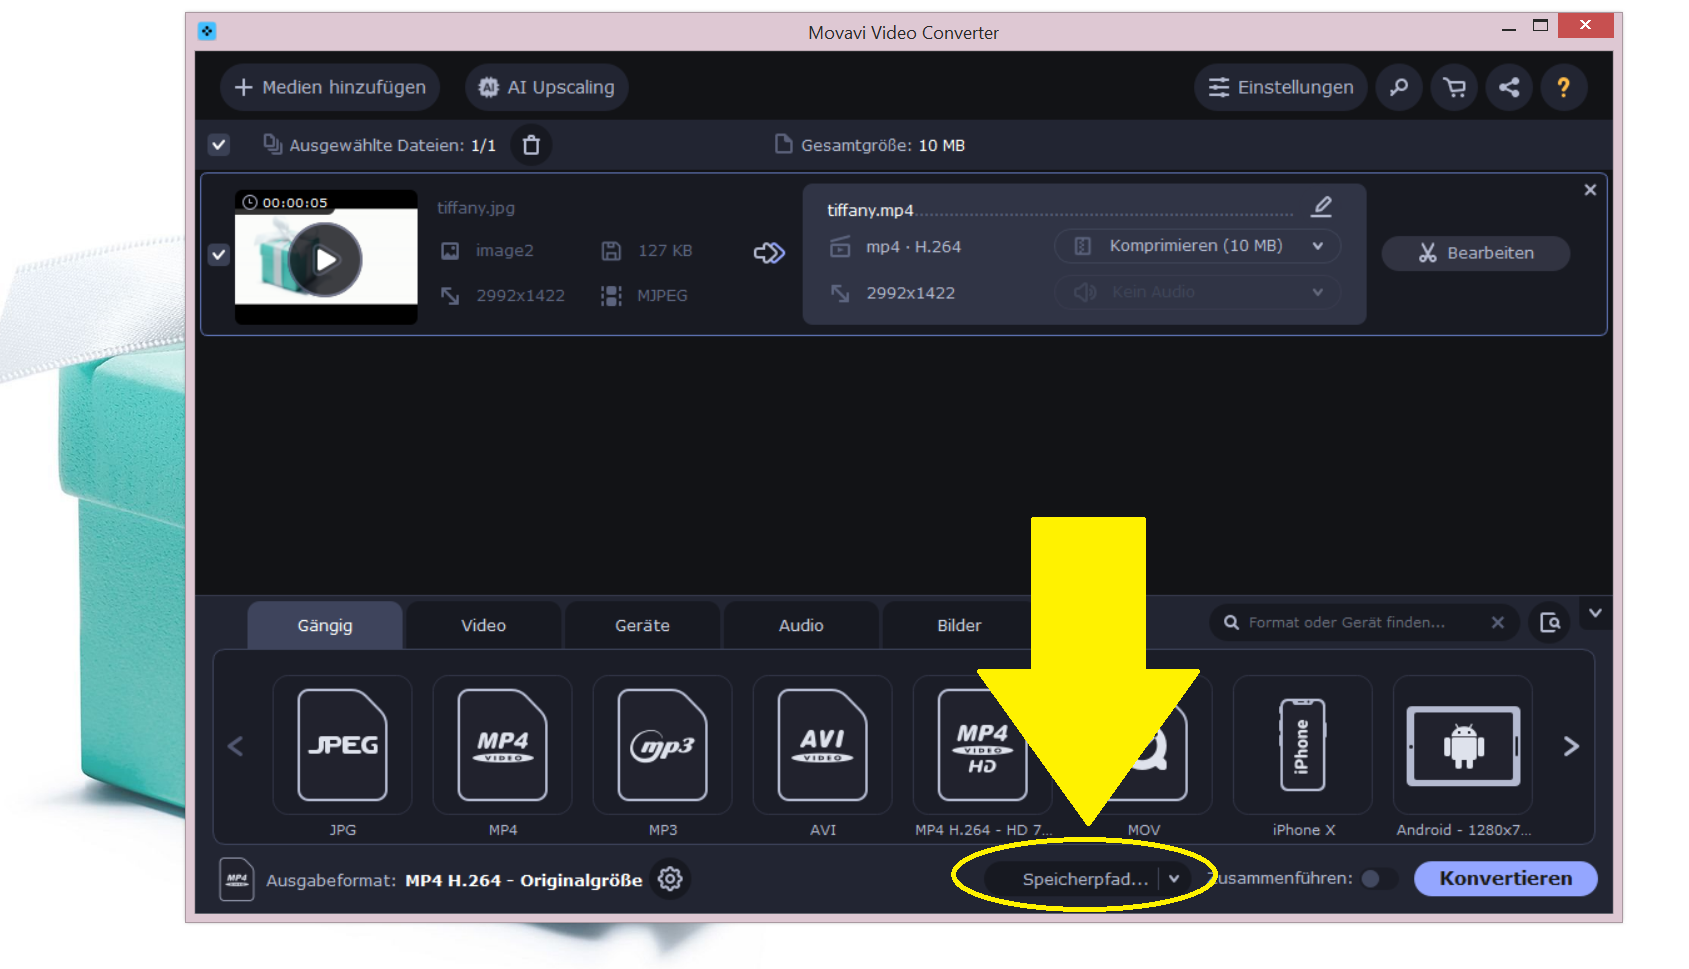Open Kein Audio dropdown

coord(1198,292)
